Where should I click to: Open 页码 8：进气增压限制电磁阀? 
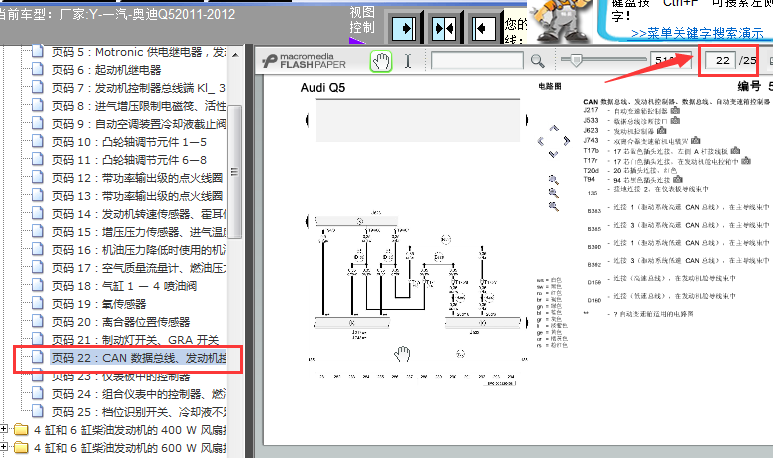[139, 106]
